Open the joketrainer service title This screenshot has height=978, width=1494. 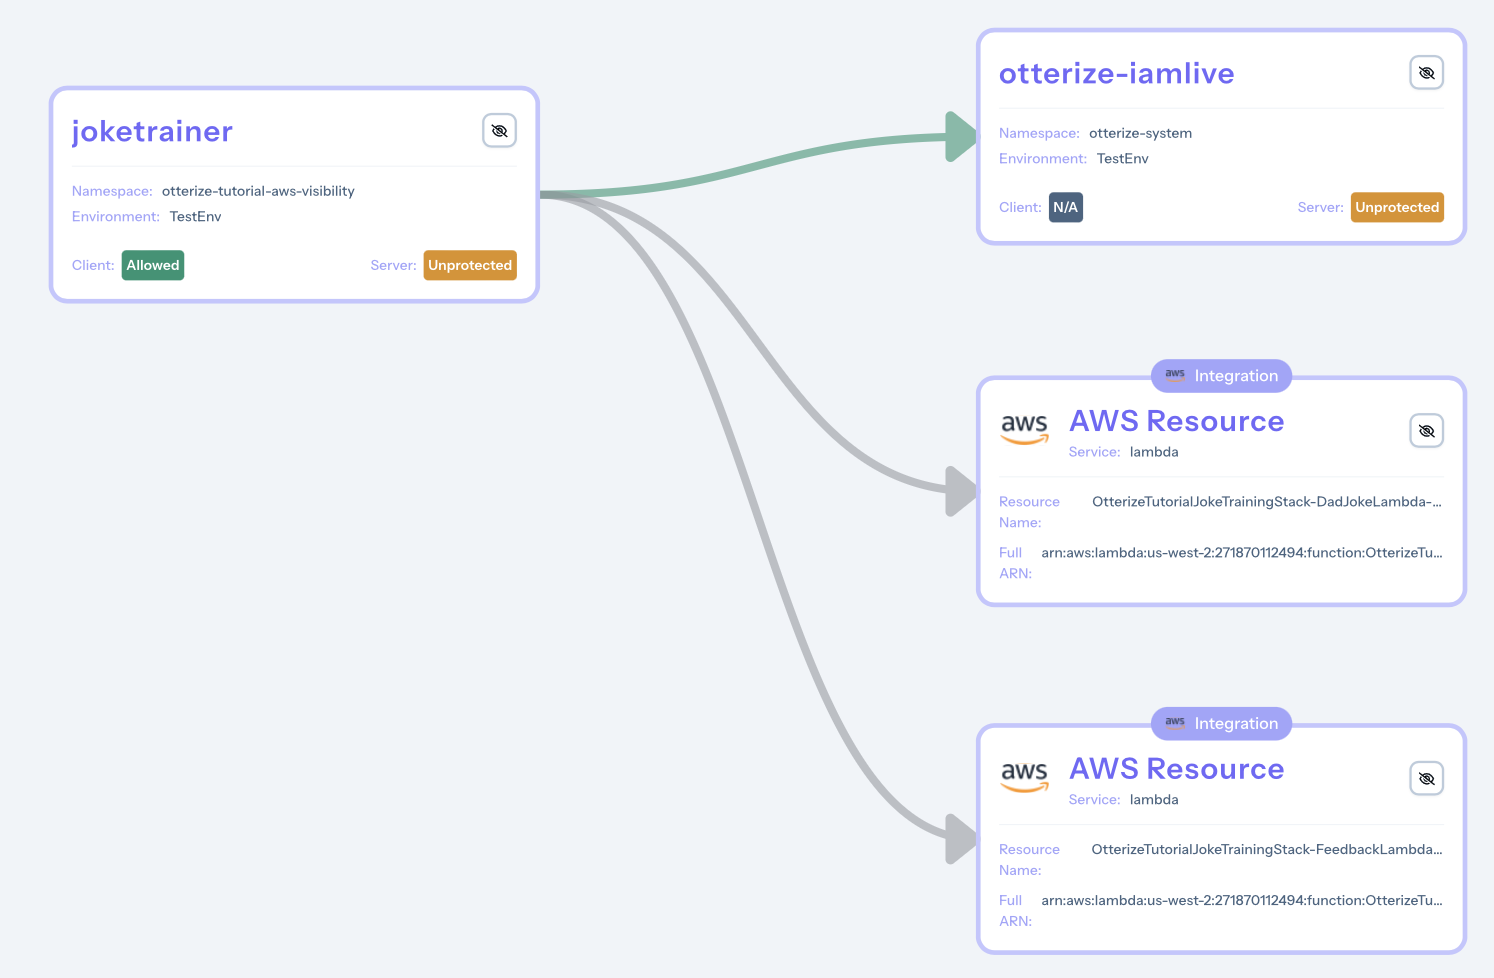[152, 132]
